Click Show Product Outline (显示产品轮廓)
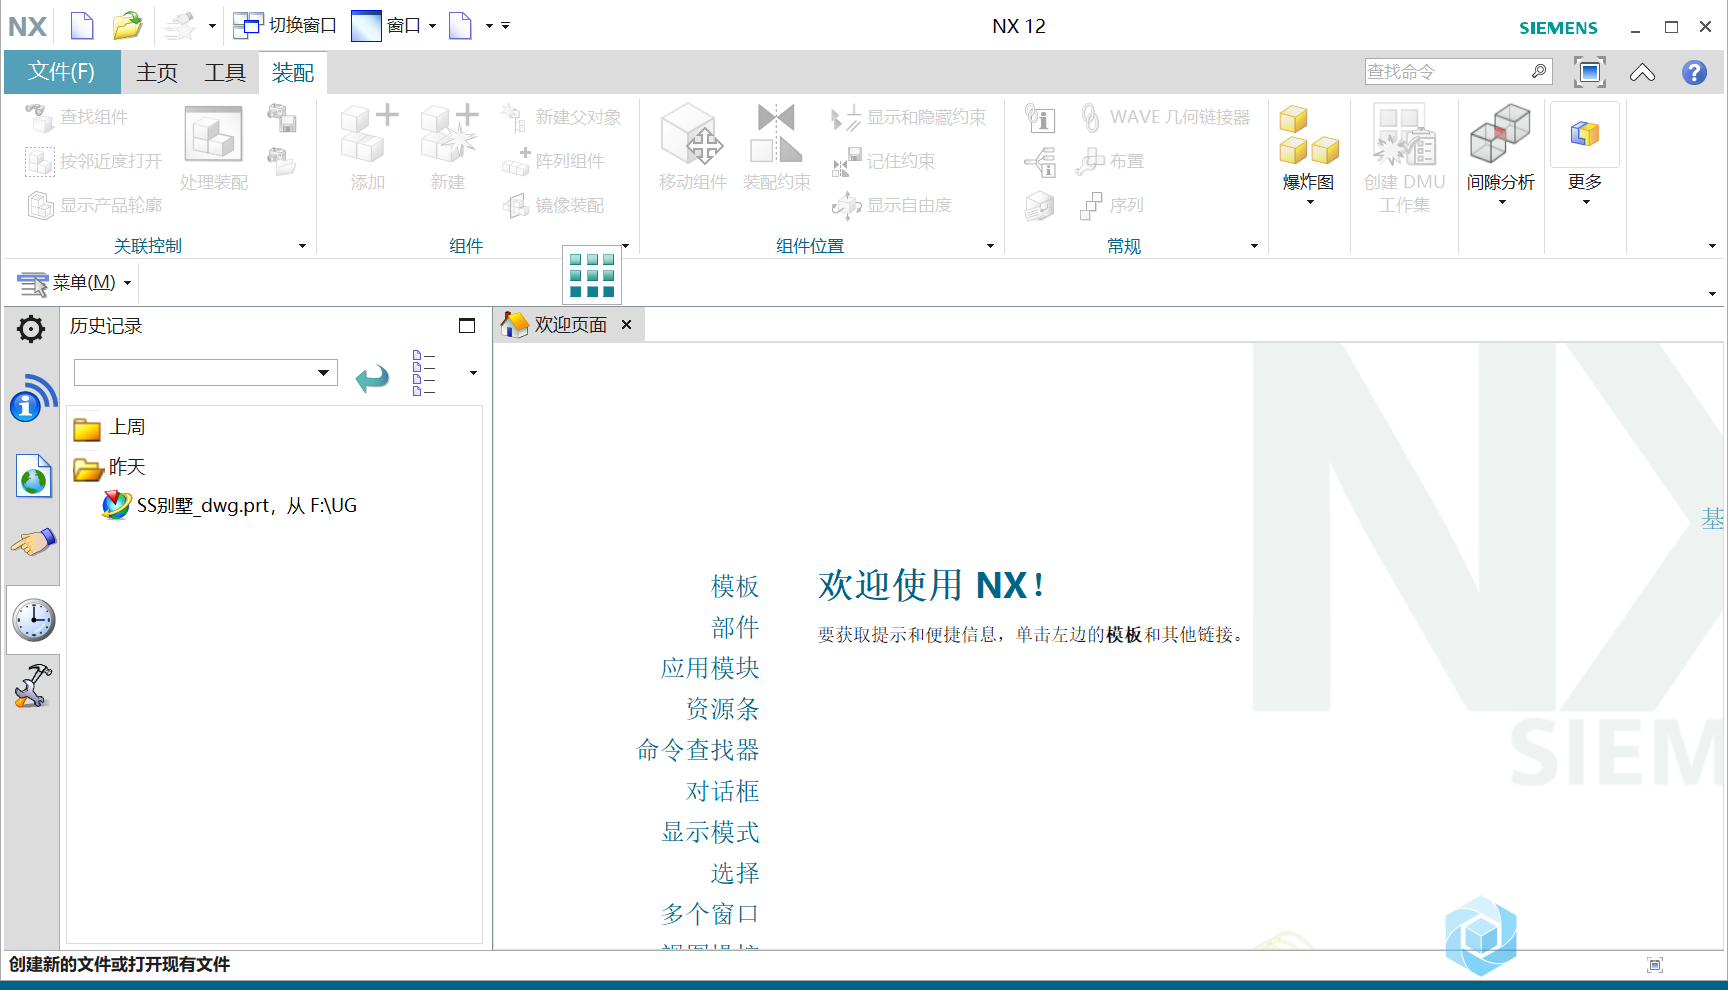Image resolution: width=1728 pixels, height=990 pixels. click(x=93, y=205)
